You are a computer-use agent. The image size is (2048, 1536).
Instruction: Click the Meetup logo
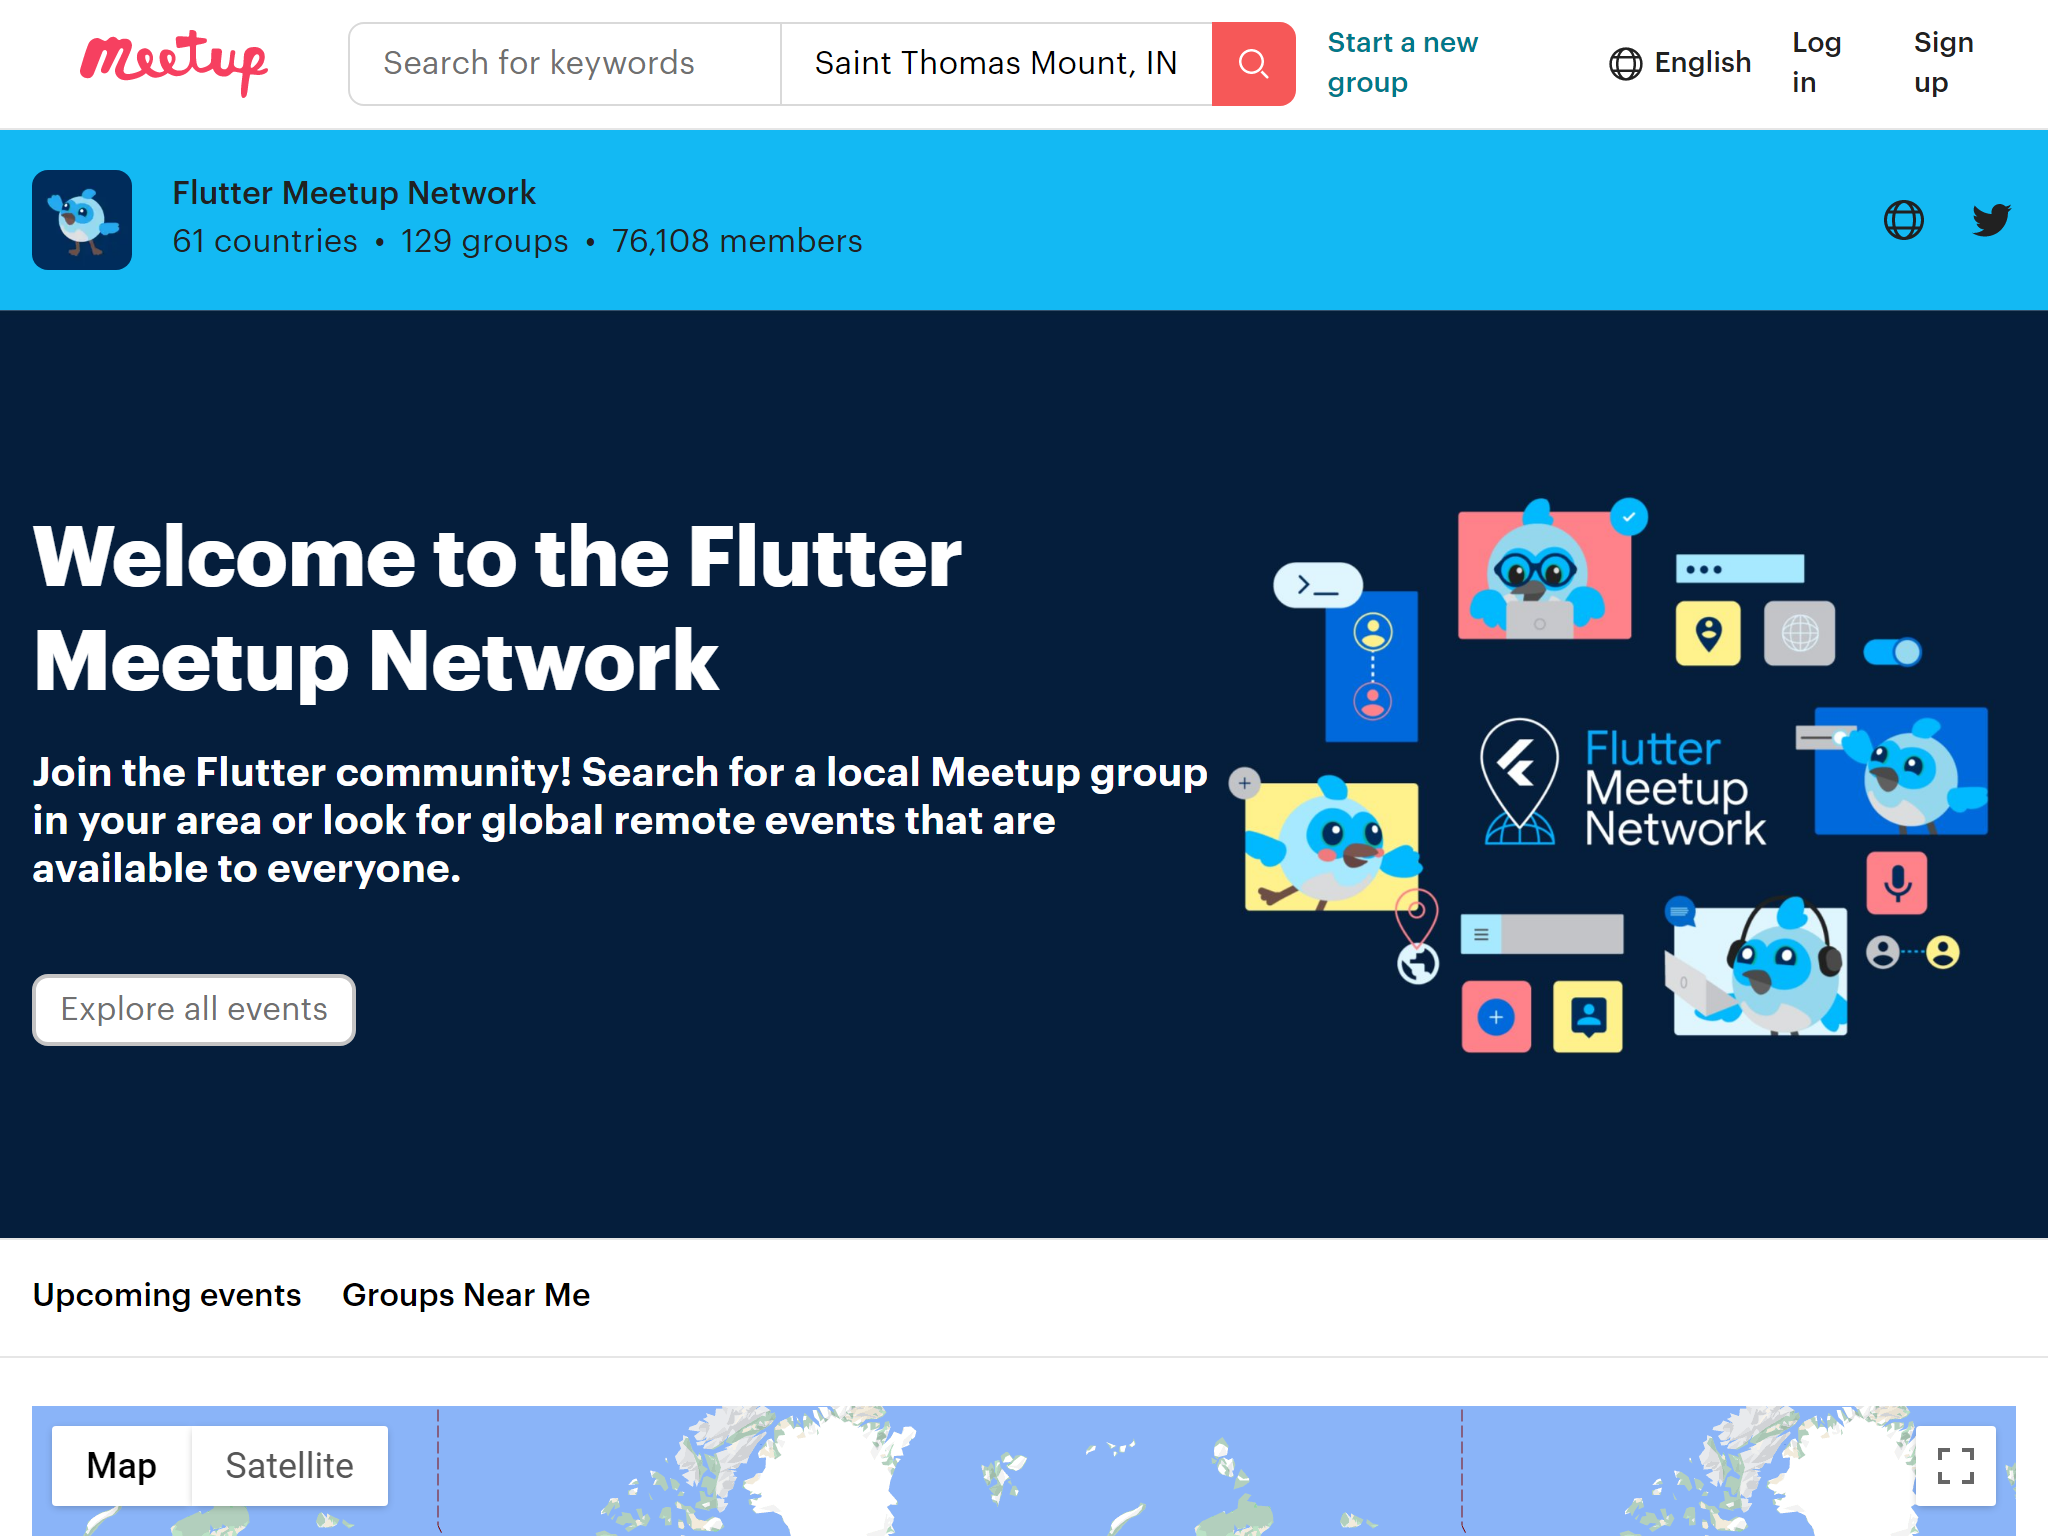tap(174, 63)
